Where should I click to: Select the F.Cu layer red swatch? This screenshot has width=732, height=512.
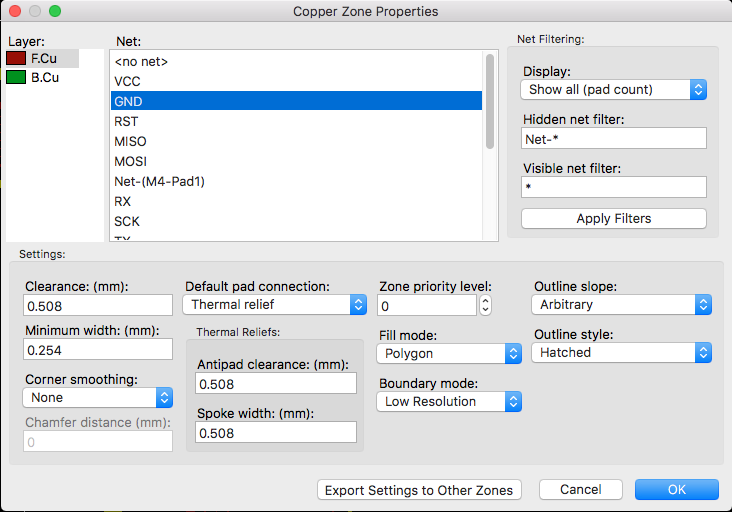pos(17,59)
